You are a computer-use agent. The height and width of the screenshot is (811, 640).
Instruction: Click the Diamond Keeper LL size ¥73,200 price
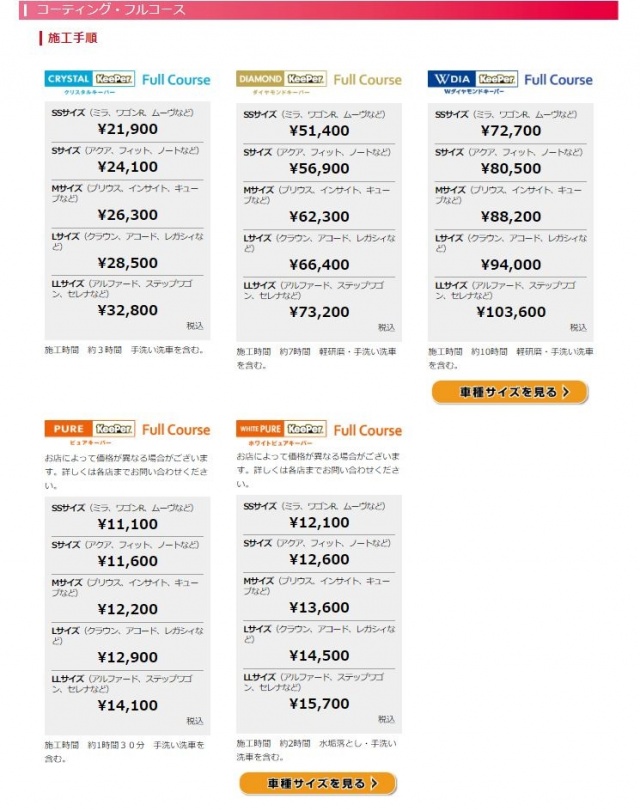pos(319,312)
